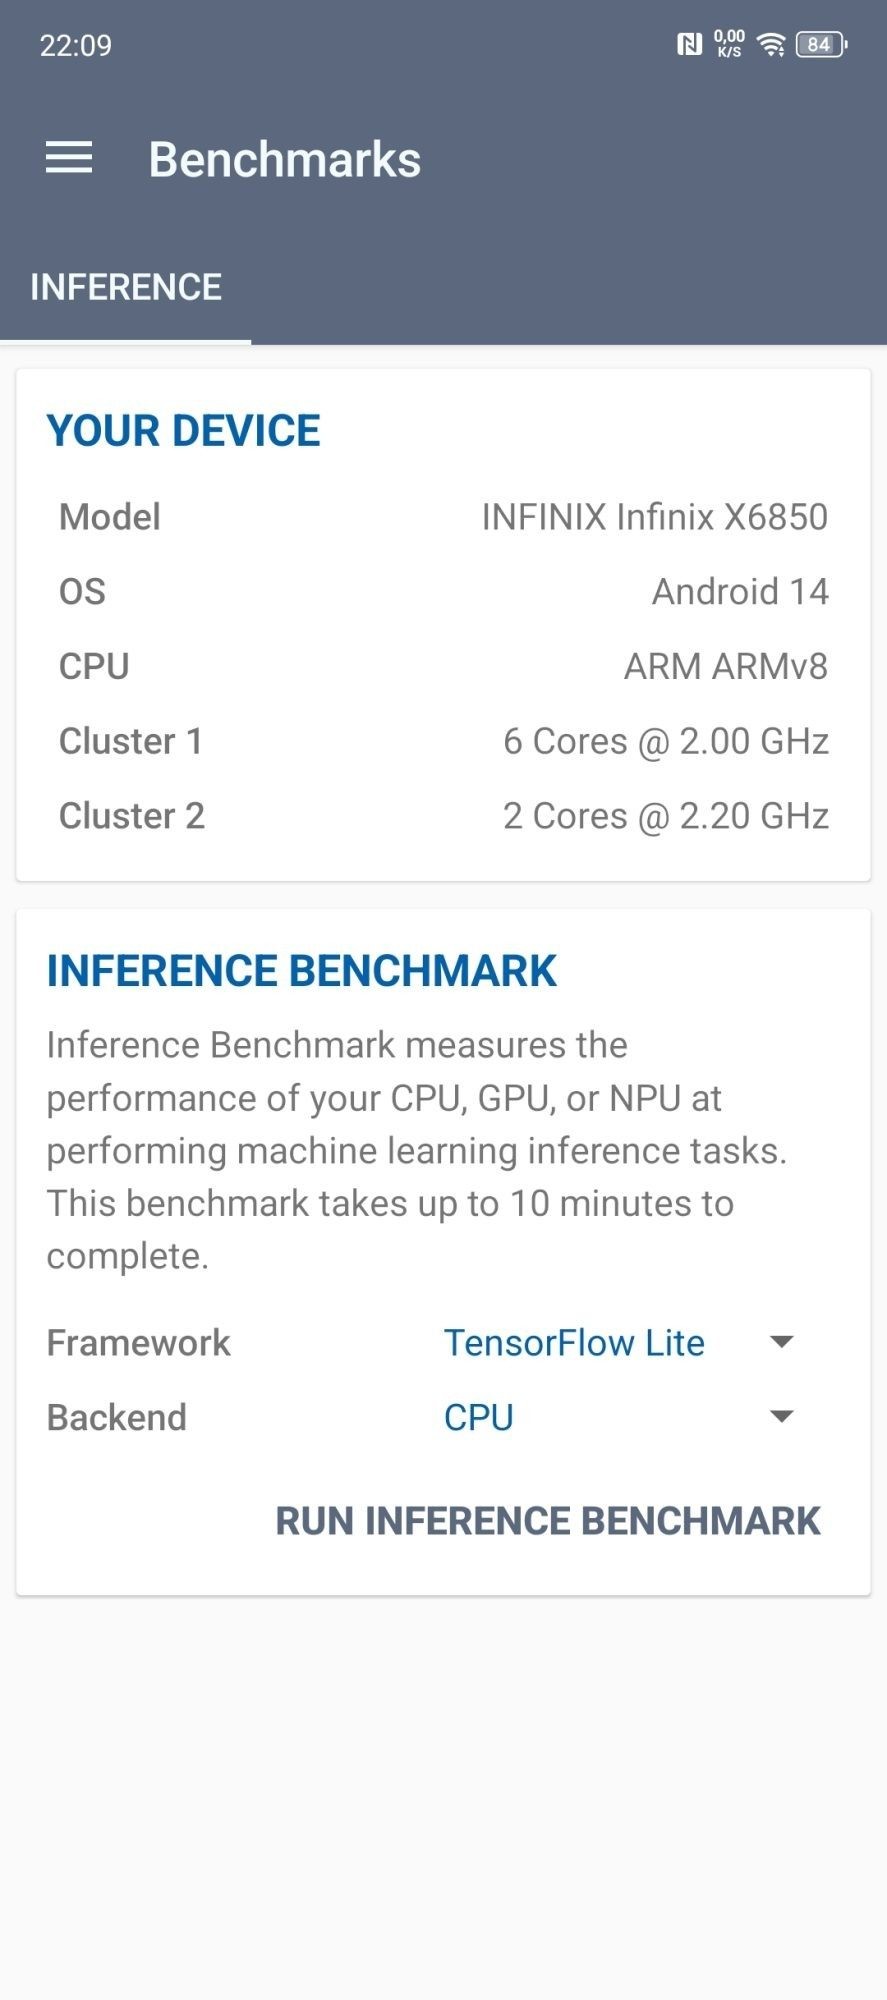Tap the INFERENCE BENCHMARK heading
This screenshot has width=887, height=2000.
(x=302, y=971)
